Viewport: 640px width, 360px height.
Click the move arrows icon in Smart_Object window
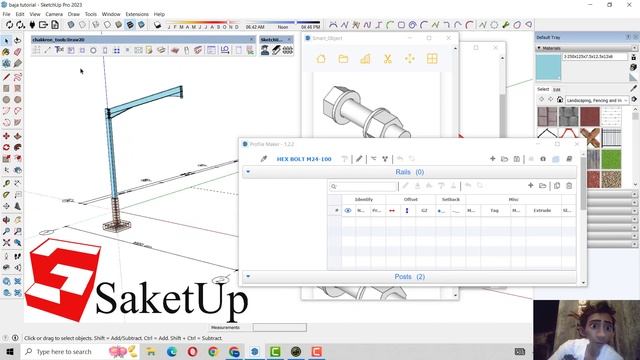409,59
